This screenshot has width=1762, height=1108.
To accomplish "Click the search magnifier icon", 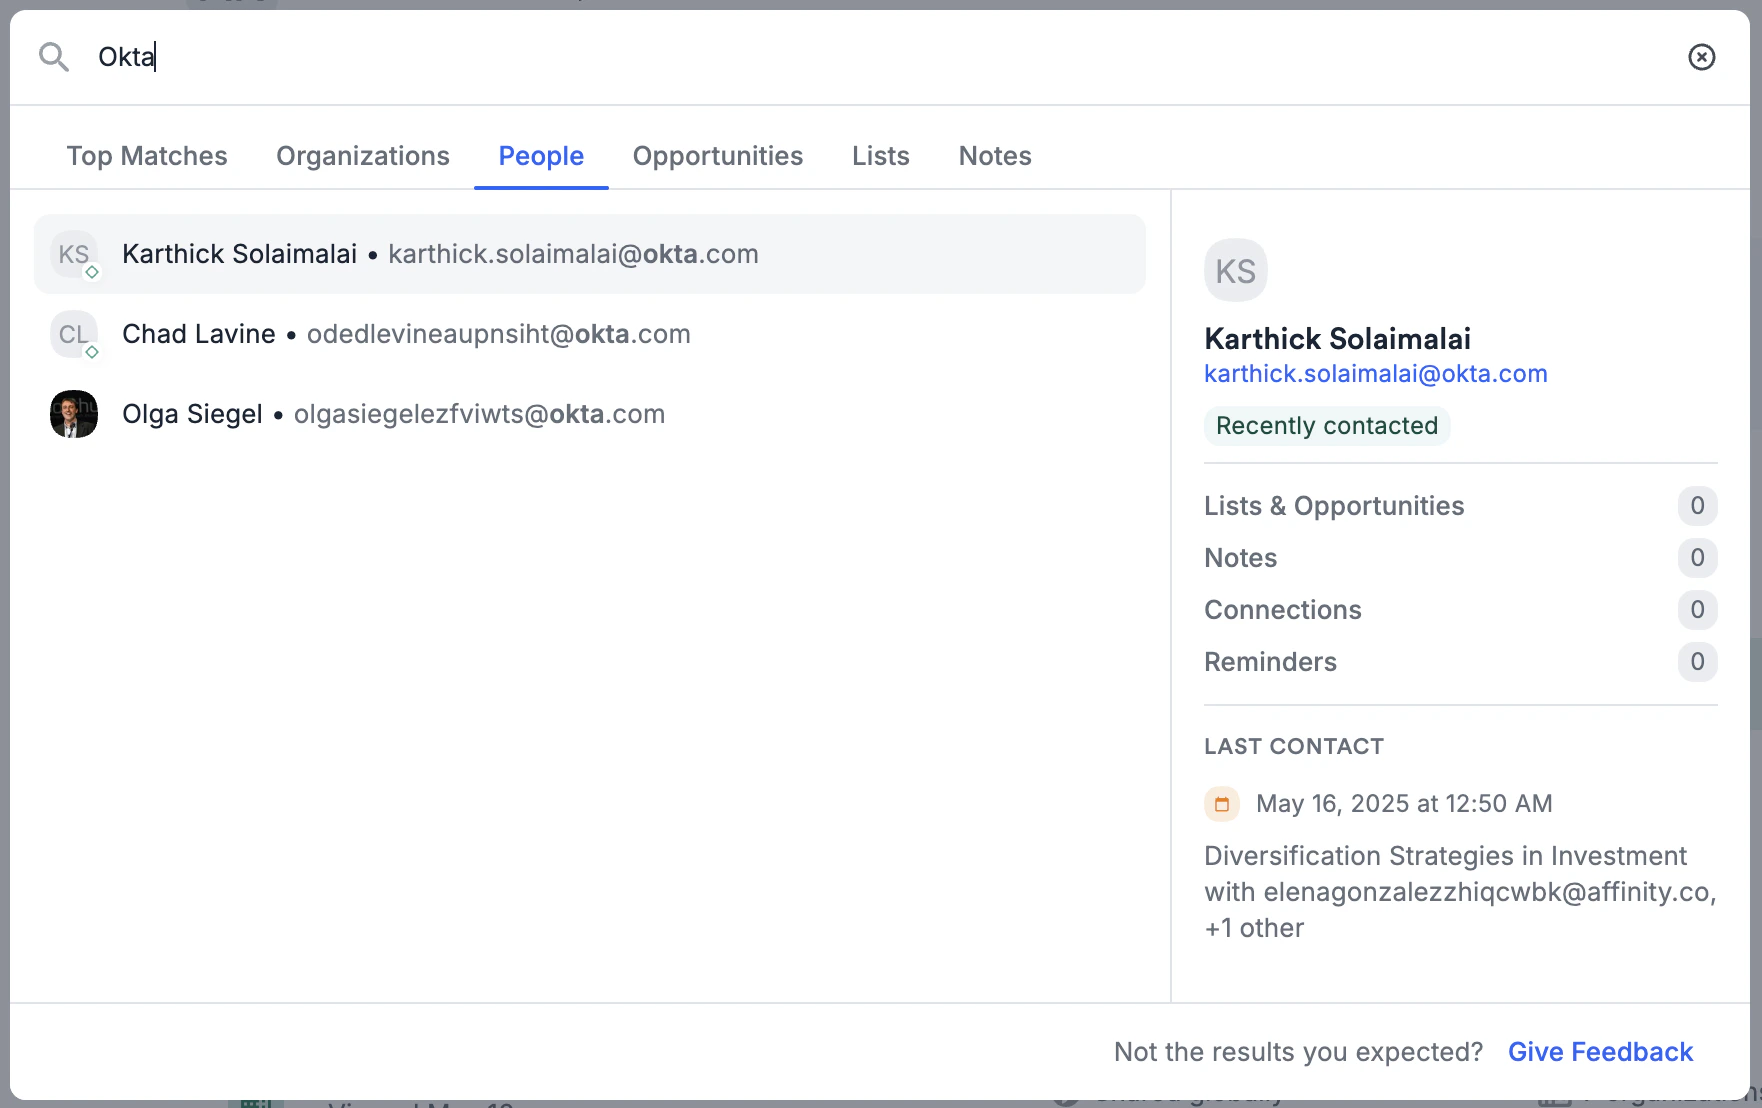I will (x=54, y=57).
